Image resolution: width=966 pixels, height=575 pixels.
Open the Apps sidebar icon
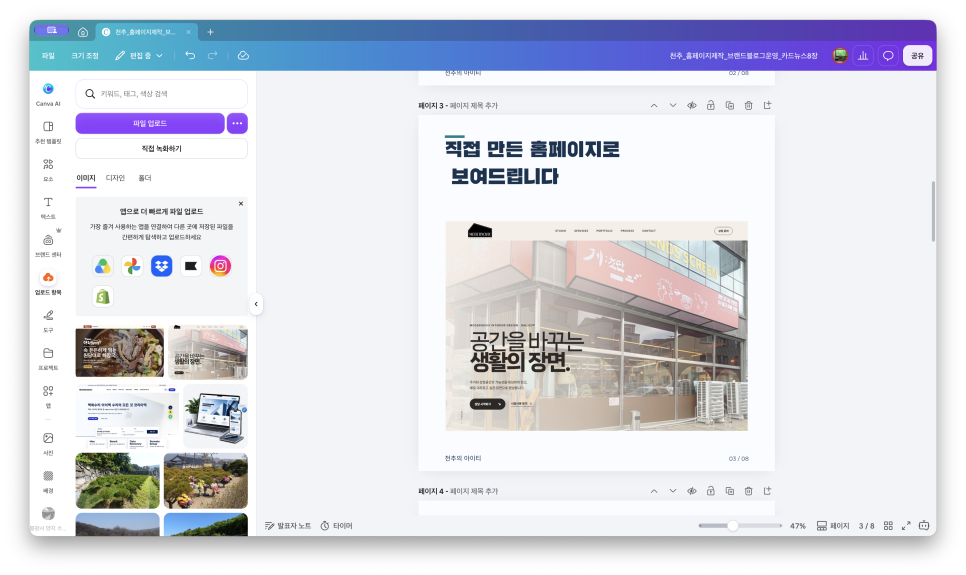[48, 391]
